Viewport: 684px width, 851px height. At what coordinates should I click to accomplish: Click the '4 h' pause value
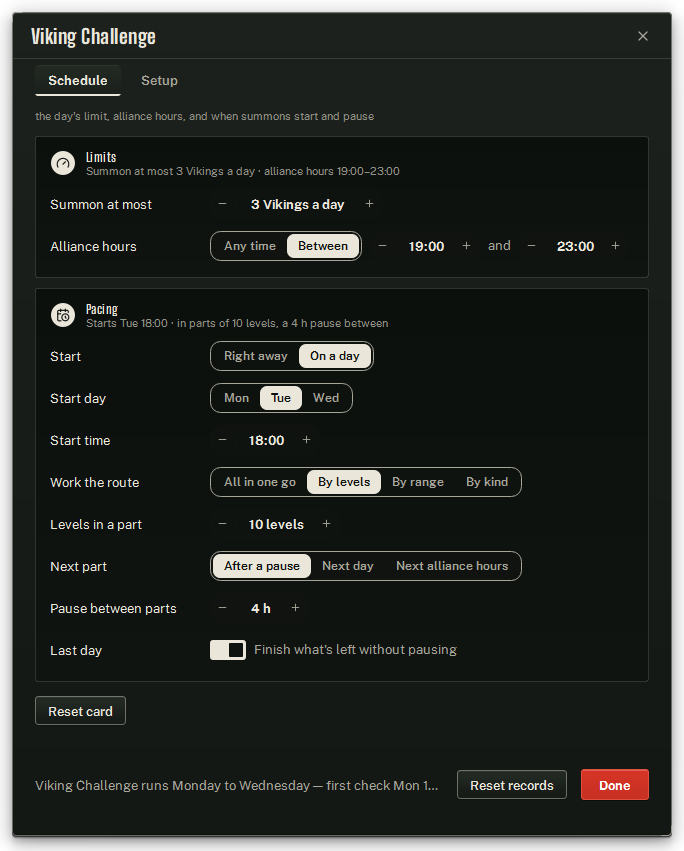tap(261, 608)
